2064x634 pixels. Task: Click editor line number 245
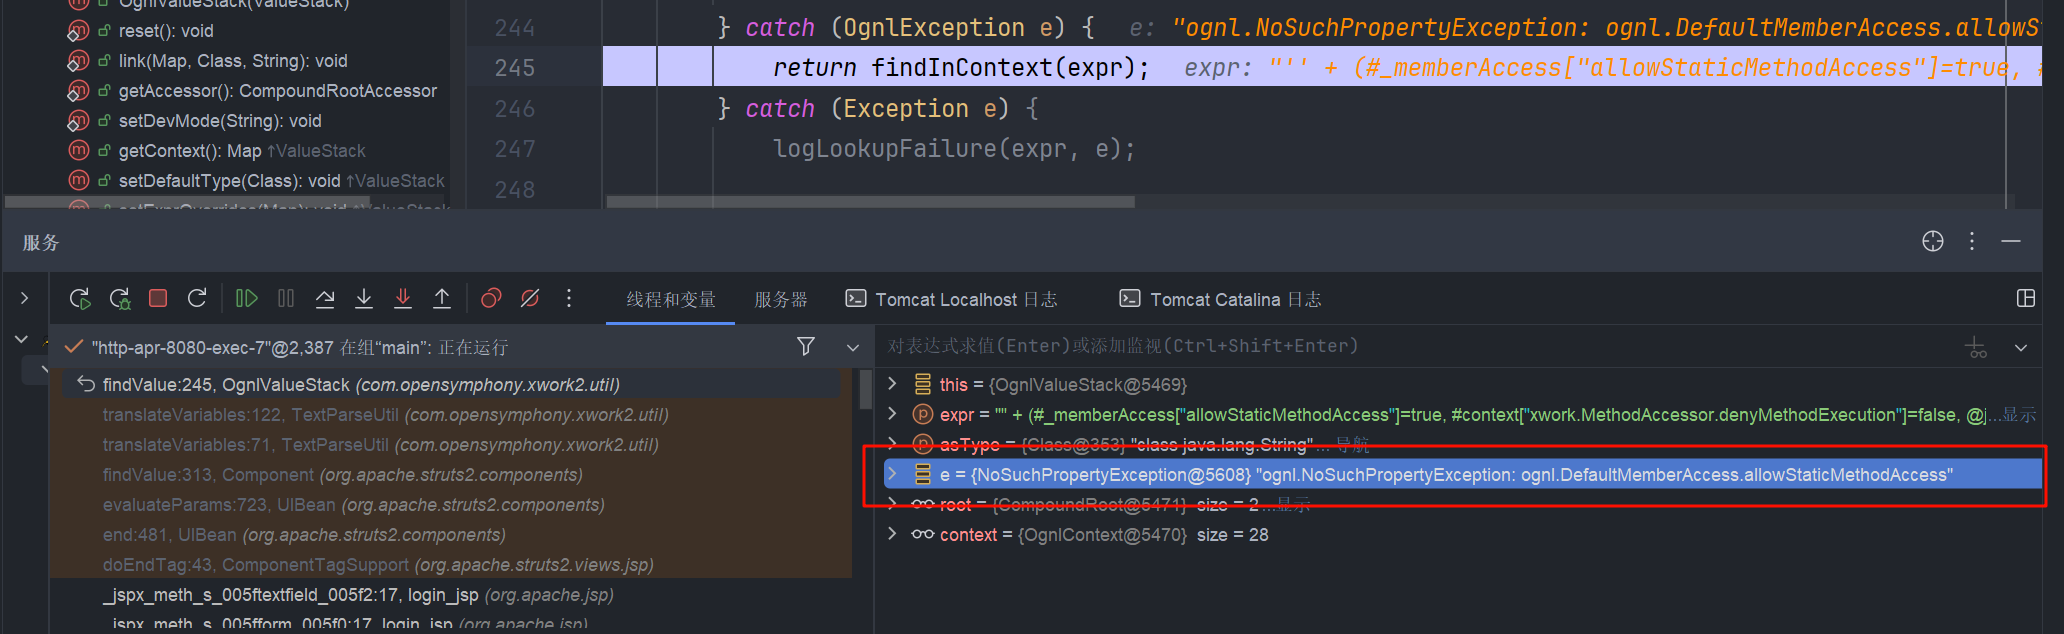pos(514,68)
